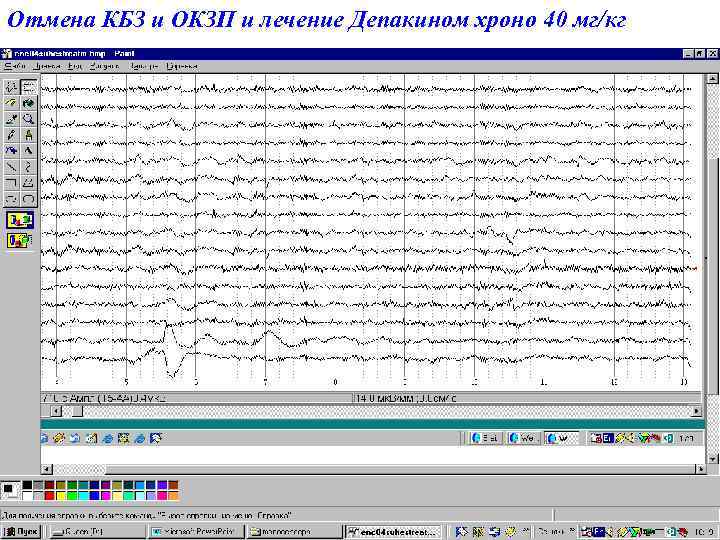Pick the black color swatch
Screen dimensions: 720x540
click(28, 485)
